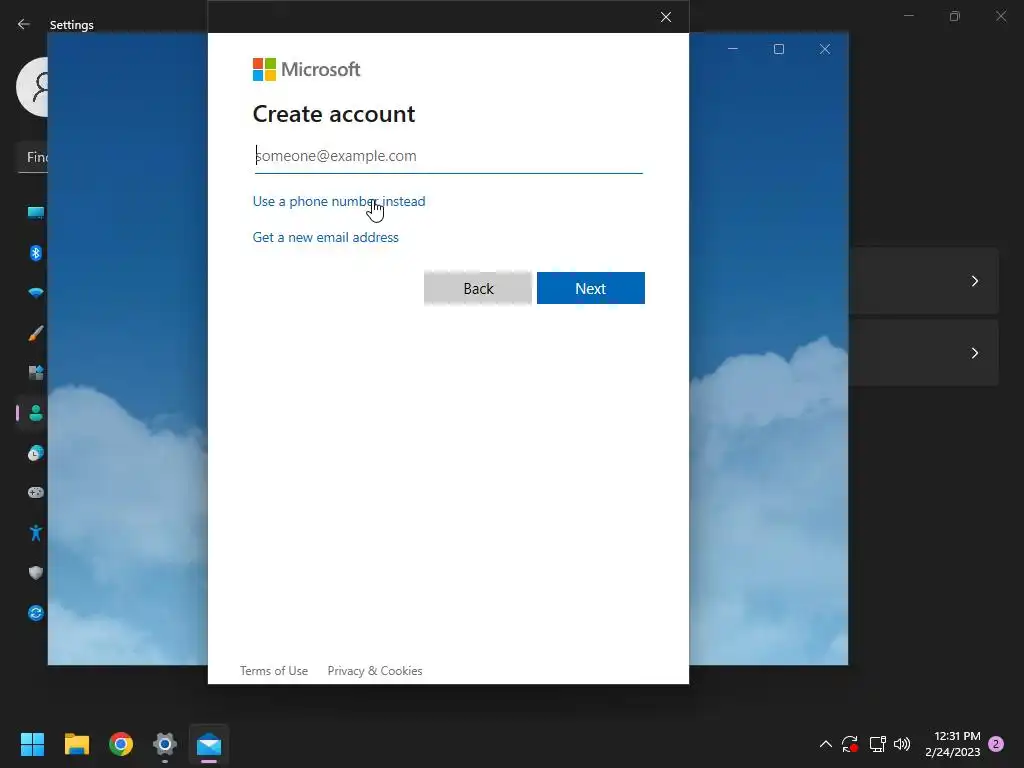Open Time & language clock-globe icon
The image size is (1024, 768).
click(36, 453)
